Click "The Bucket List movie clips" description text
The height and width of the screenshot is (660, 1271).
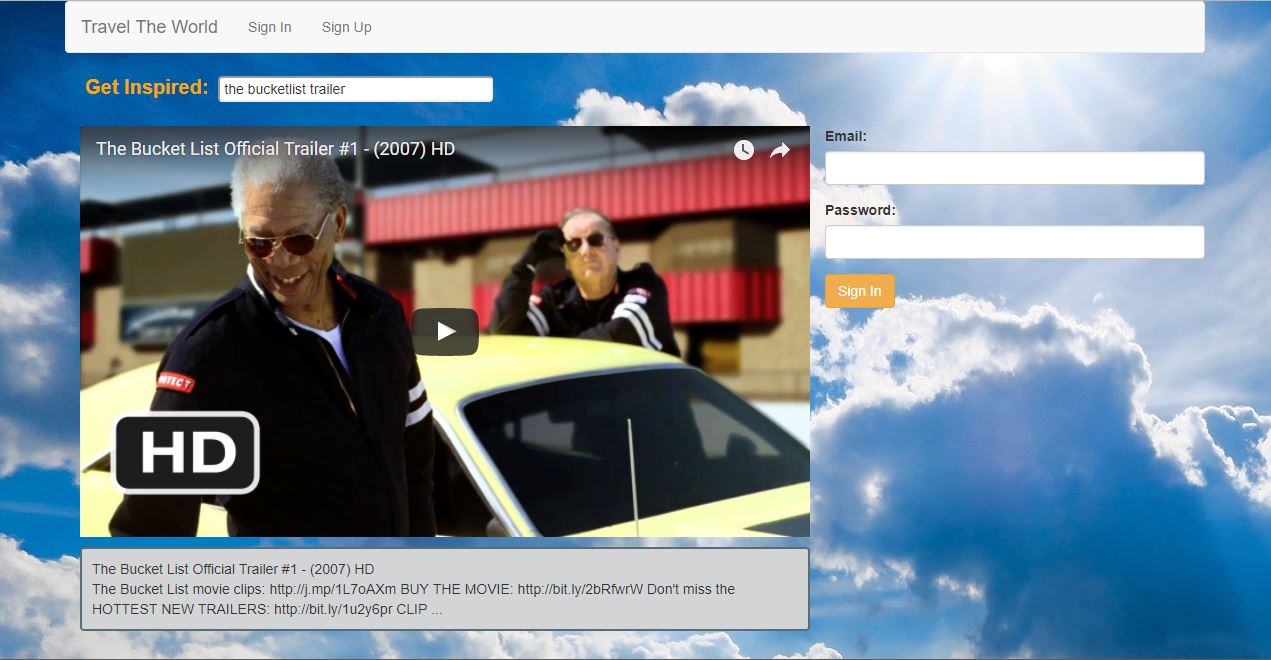[x=178, y=589]
